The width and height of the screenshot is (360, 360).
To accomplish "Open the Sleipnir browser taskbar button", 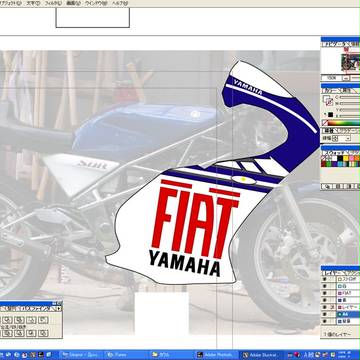I will point(80,355).
